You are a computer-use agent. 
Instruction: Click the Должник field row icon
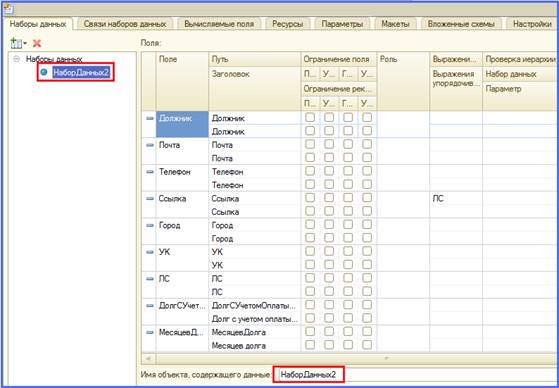[x=150, y=118]
